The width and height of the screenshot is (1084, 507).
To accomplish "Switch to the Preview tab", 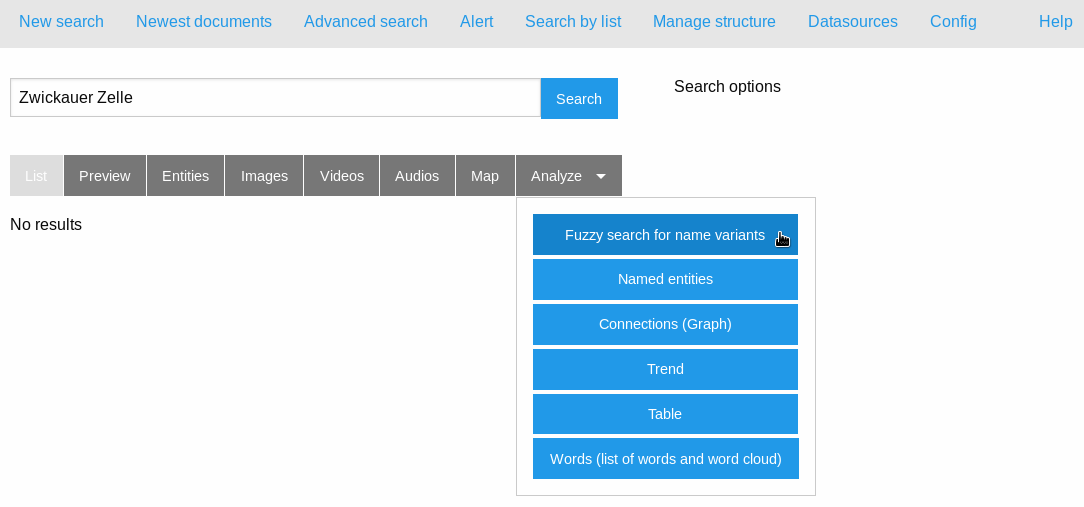I will [104, 176].
